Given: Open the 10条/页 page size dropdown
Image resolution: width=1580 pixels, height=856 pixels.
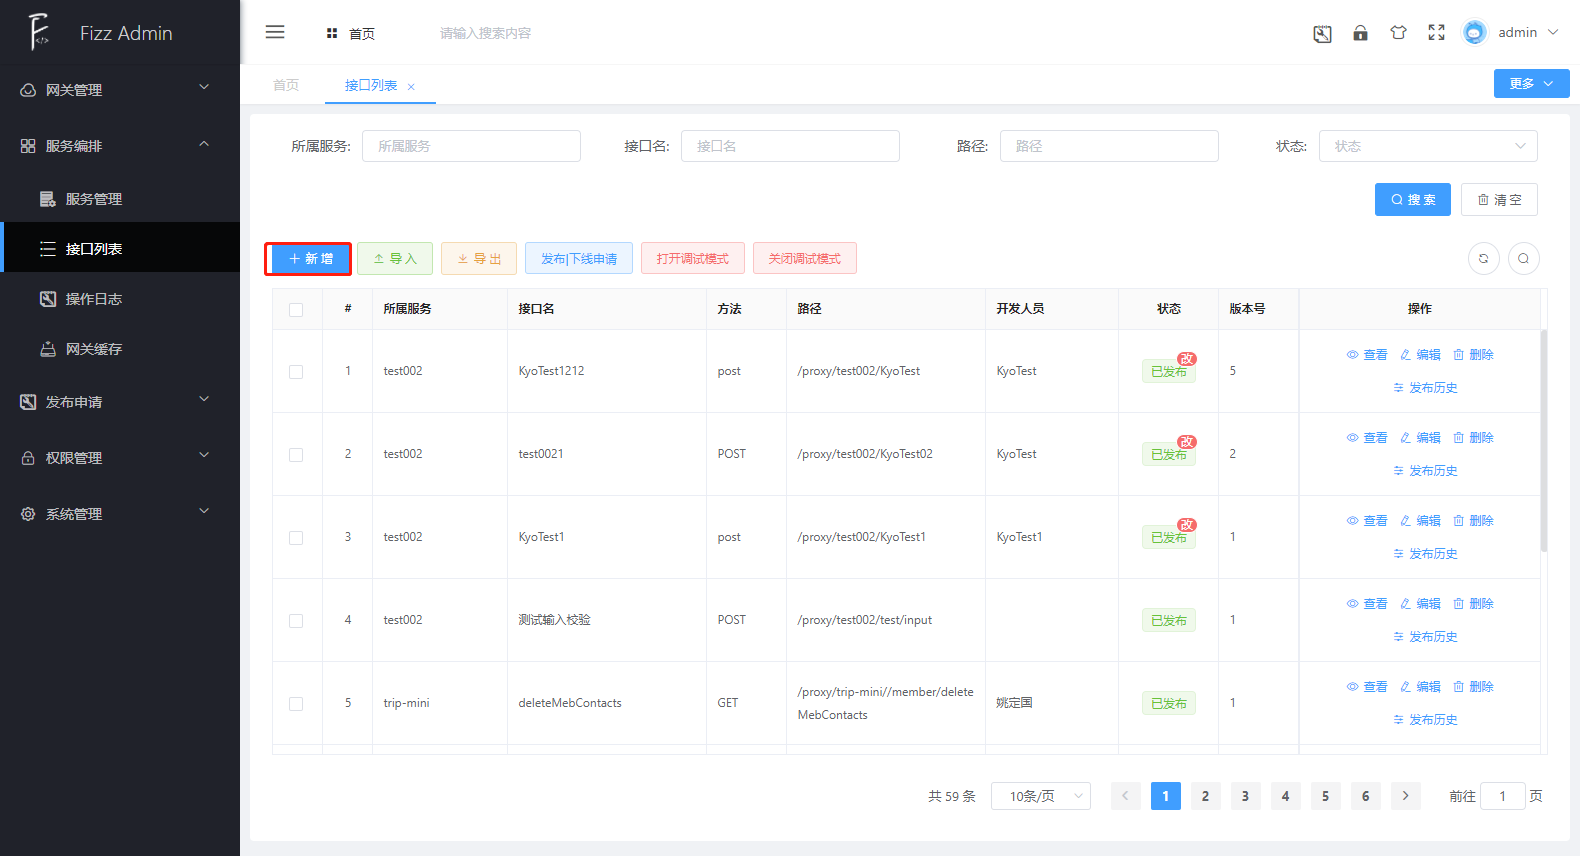Looking at the screenshot, I should [1041, 796].
